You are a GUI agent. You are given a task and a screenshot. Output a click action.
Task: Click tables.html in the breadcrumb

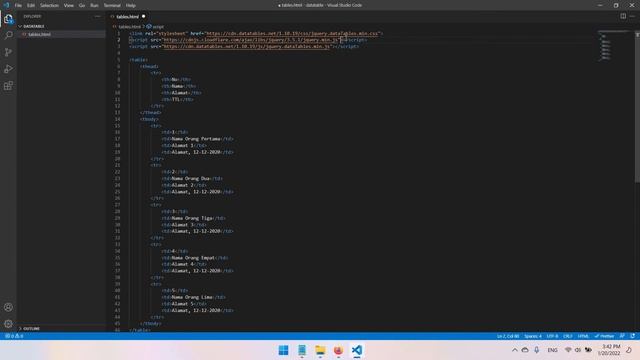click(129, 27)
